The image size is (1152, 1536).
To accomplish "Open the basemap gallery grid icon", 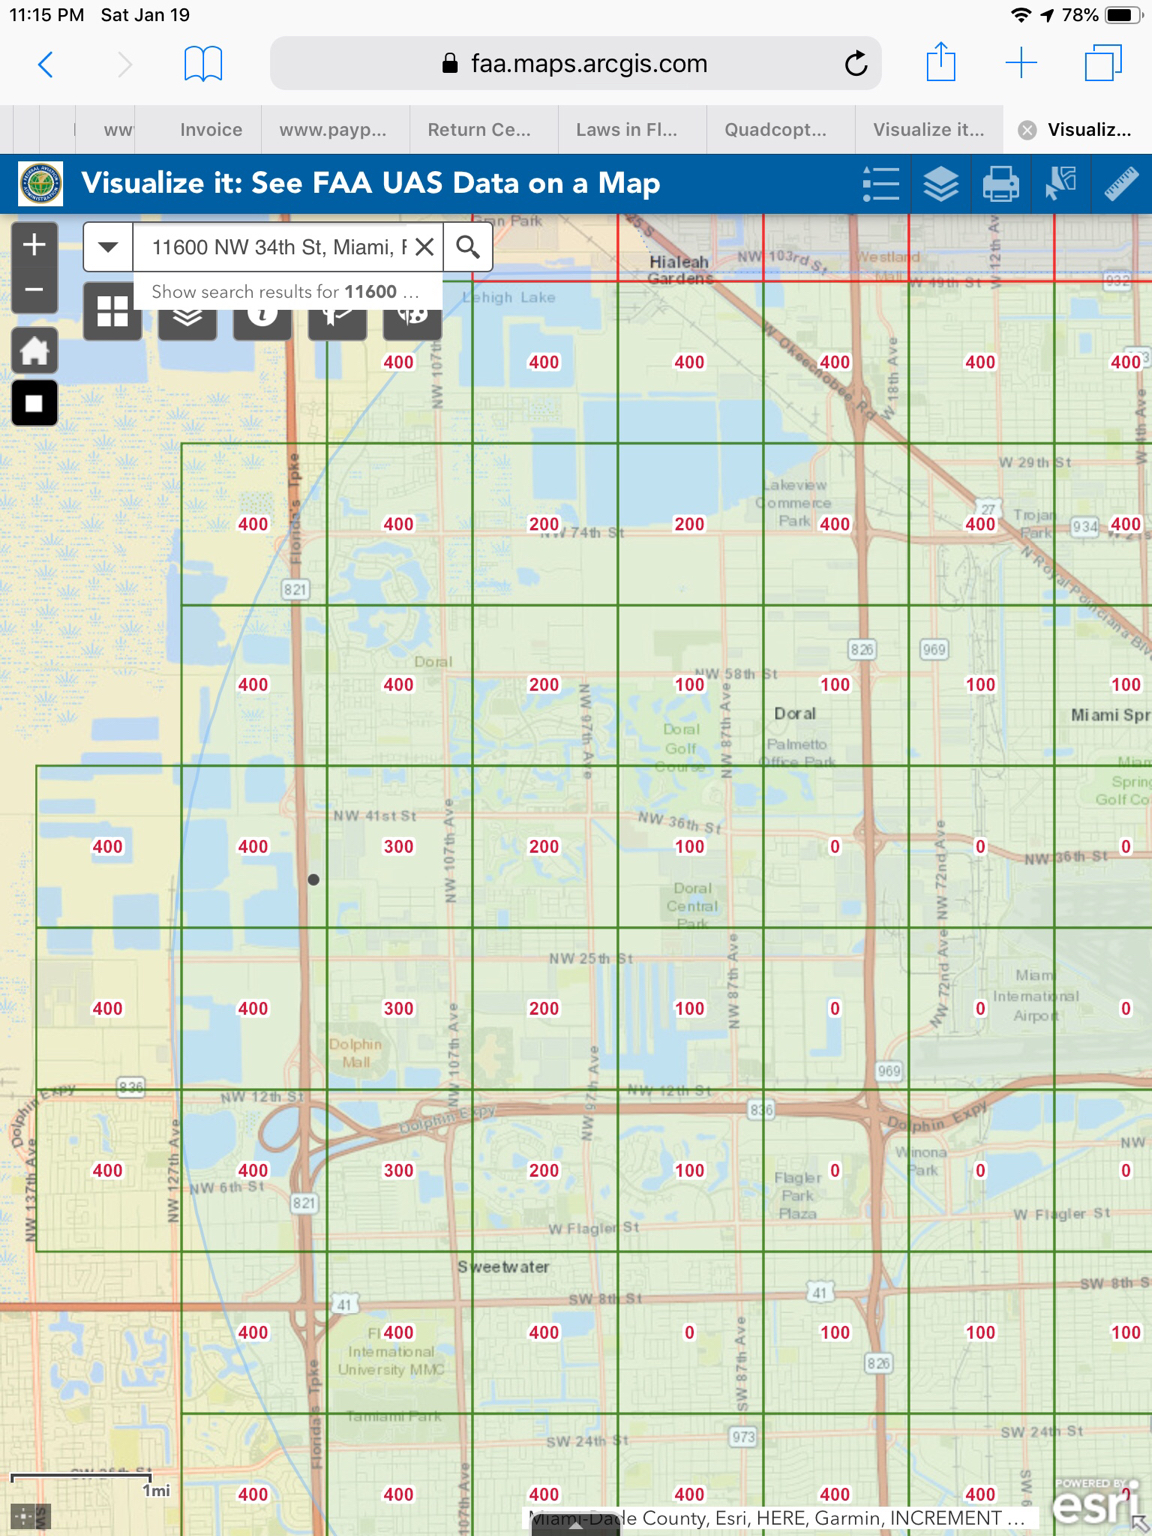I will point(112,311).
